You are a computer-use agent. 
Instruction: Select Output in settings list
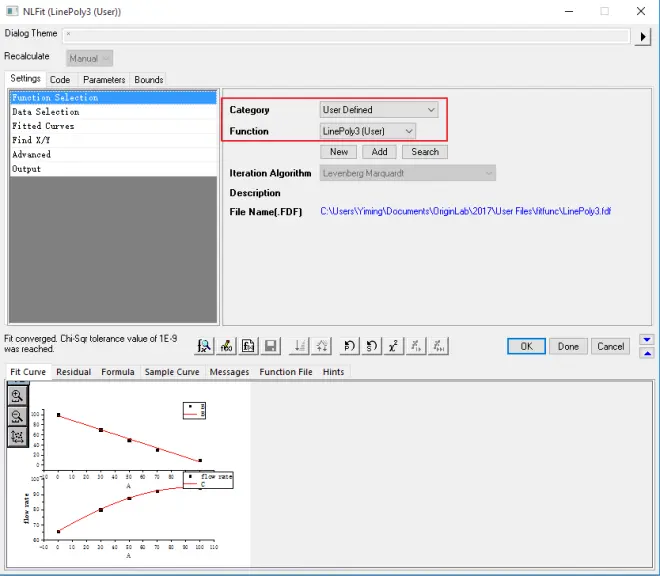113,168
